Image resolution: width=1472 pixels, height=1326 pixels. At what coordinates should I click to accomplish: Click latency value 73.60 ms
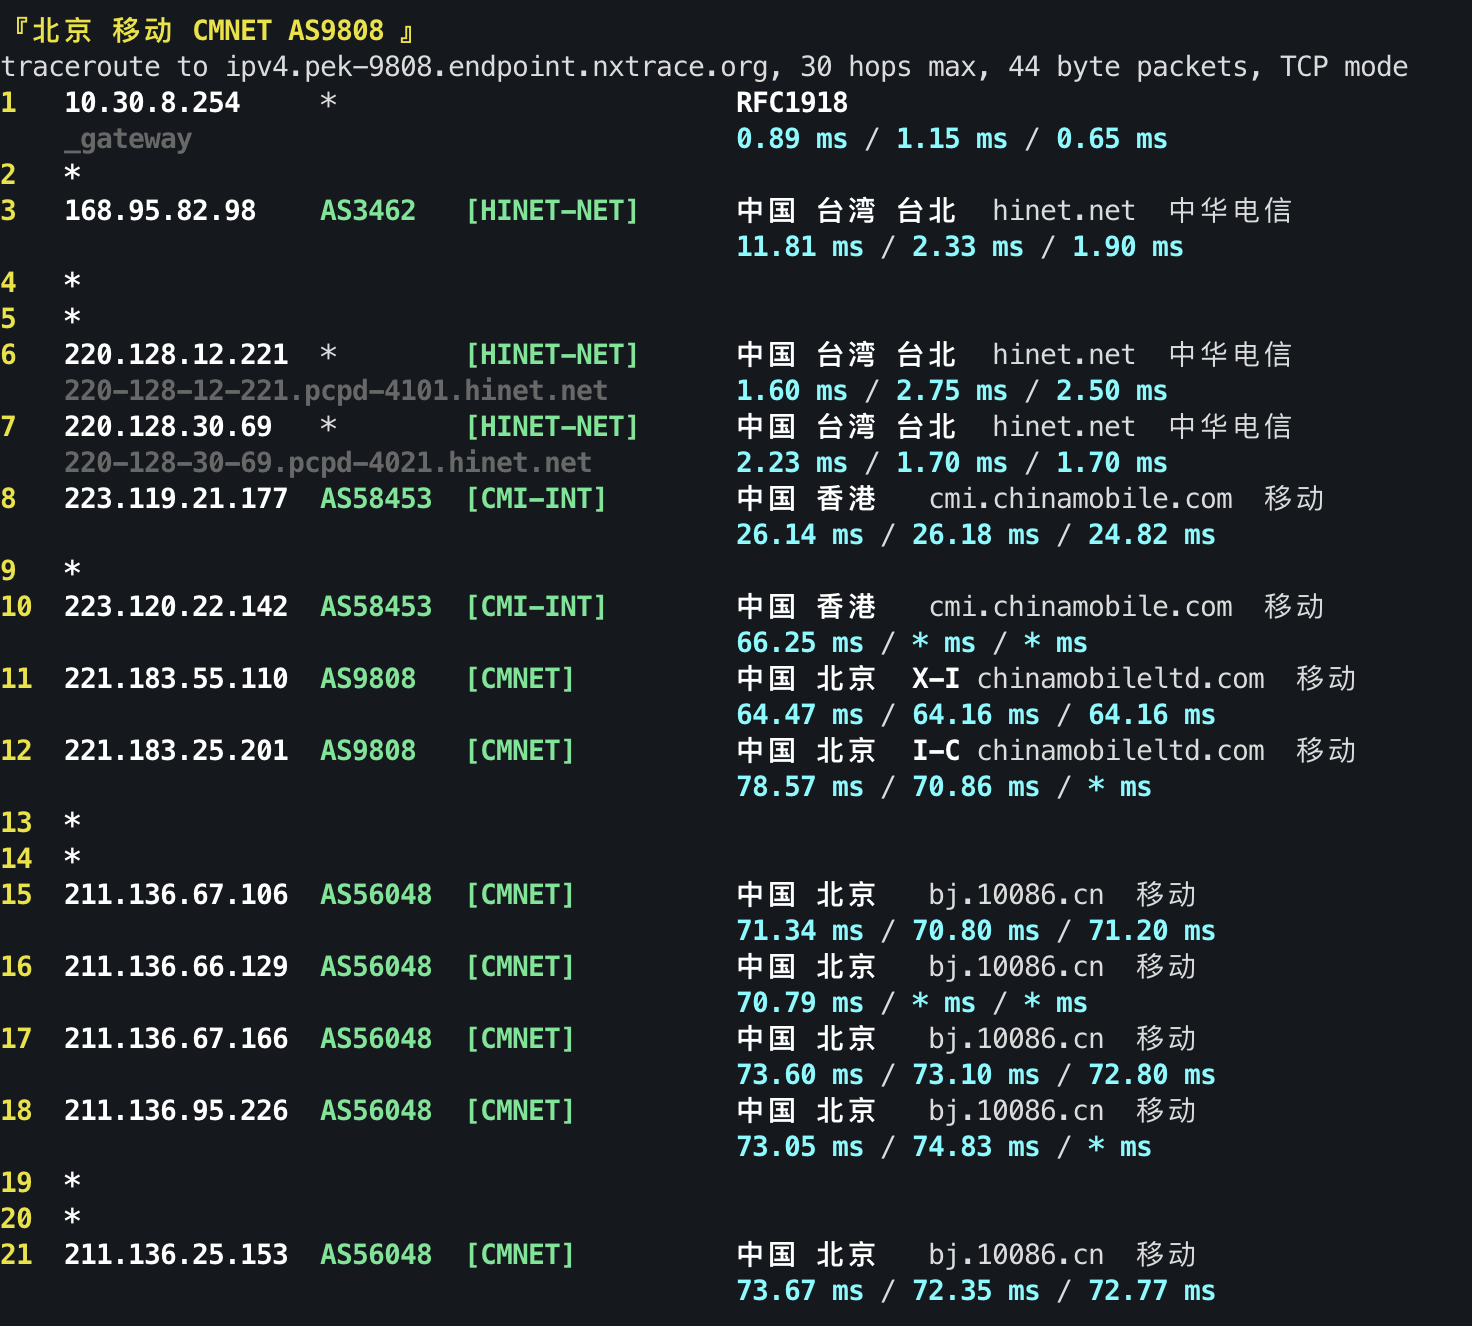[800, 1075]
